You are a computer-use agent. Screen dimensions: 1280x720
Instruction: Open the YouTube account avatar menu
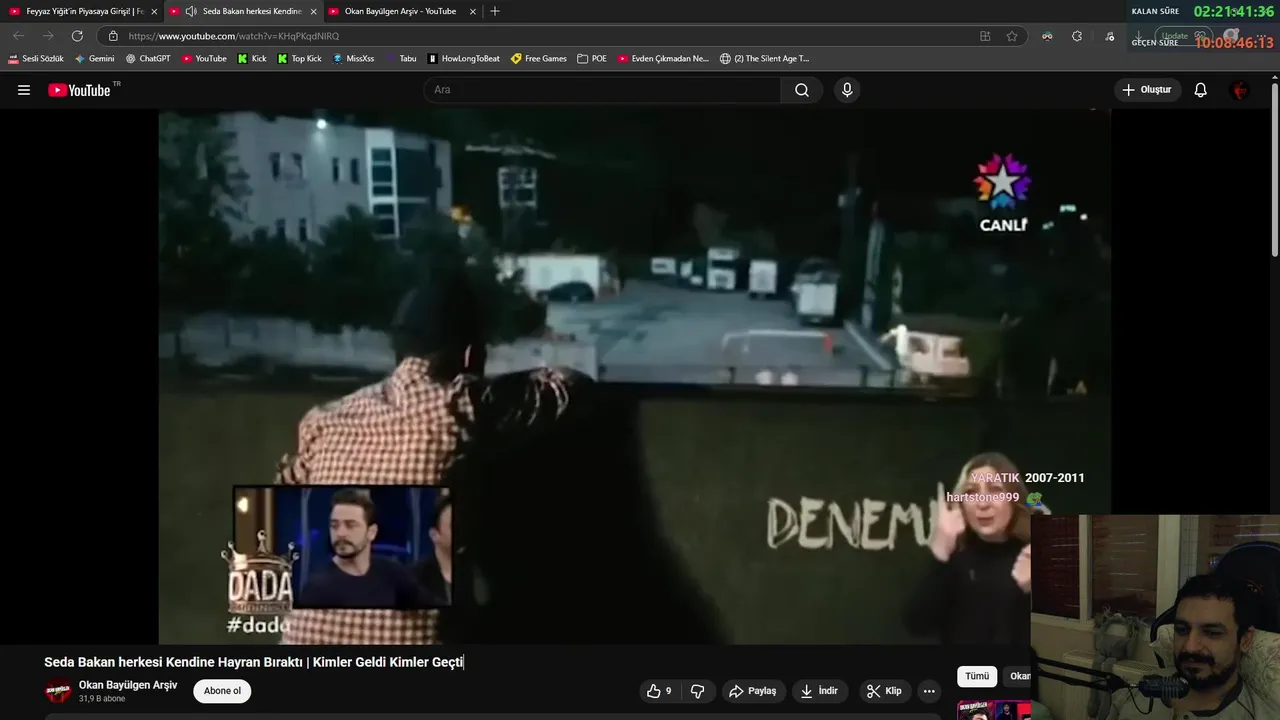click(x=1240, y=90)
